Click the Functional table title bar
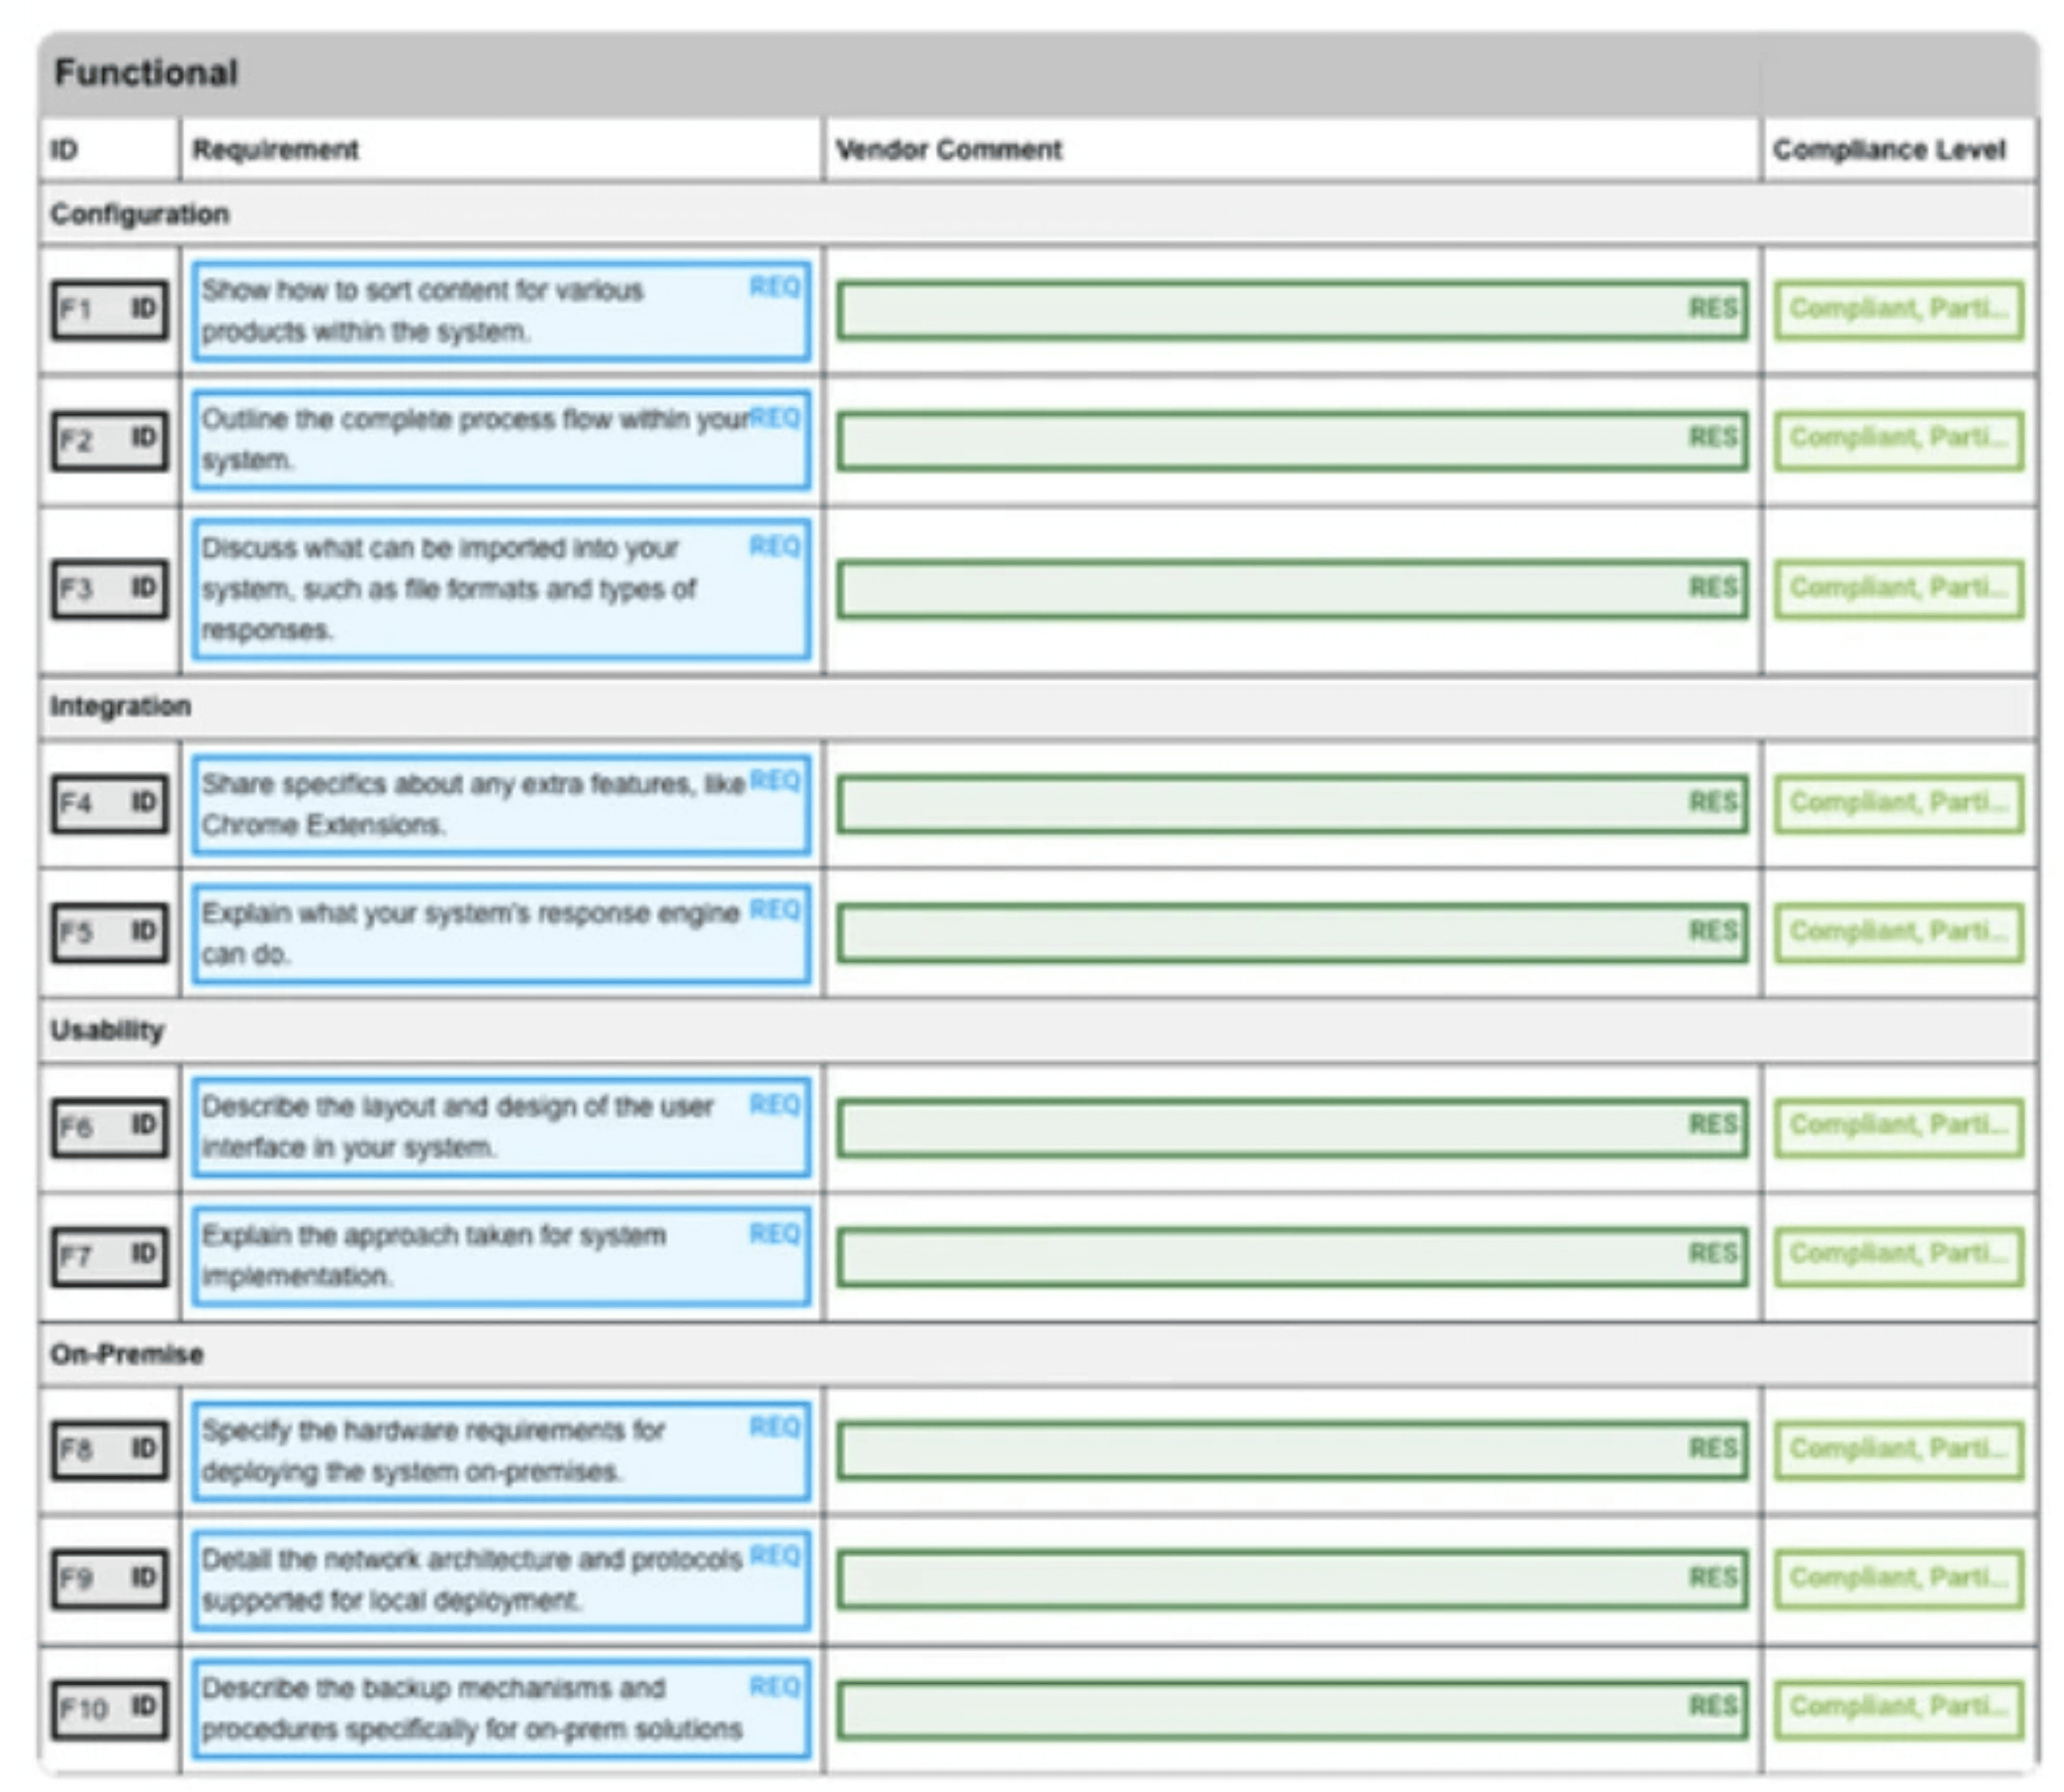The image size is (2064, 1792). point(146,73)
